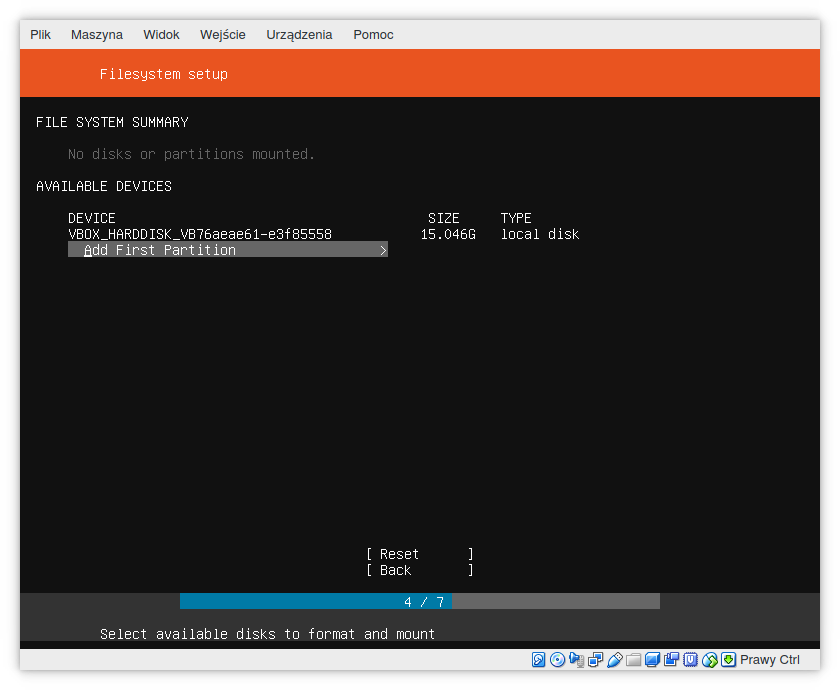Click the 15.046G size value
Viewport: 840px width, 690px height.
point(448,234)
